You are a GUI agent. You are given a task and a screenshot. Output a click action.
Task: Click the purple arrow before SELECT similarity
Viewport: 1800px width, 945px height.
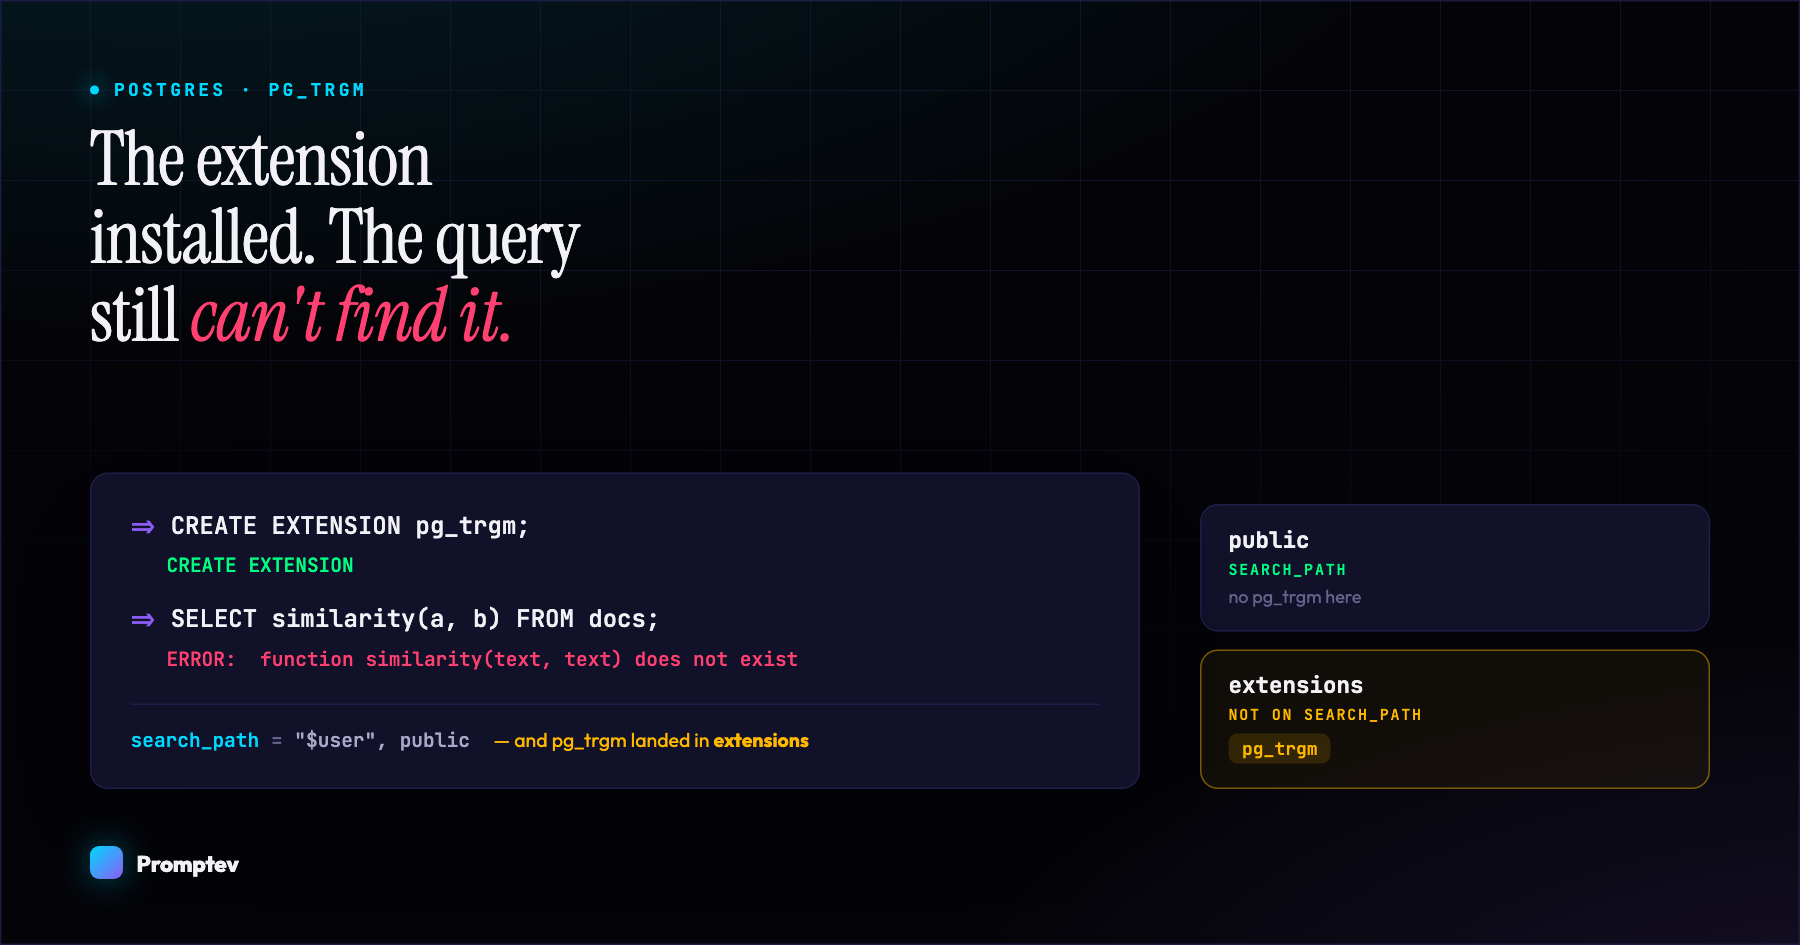pyautogui.click(x=143, y=620)
